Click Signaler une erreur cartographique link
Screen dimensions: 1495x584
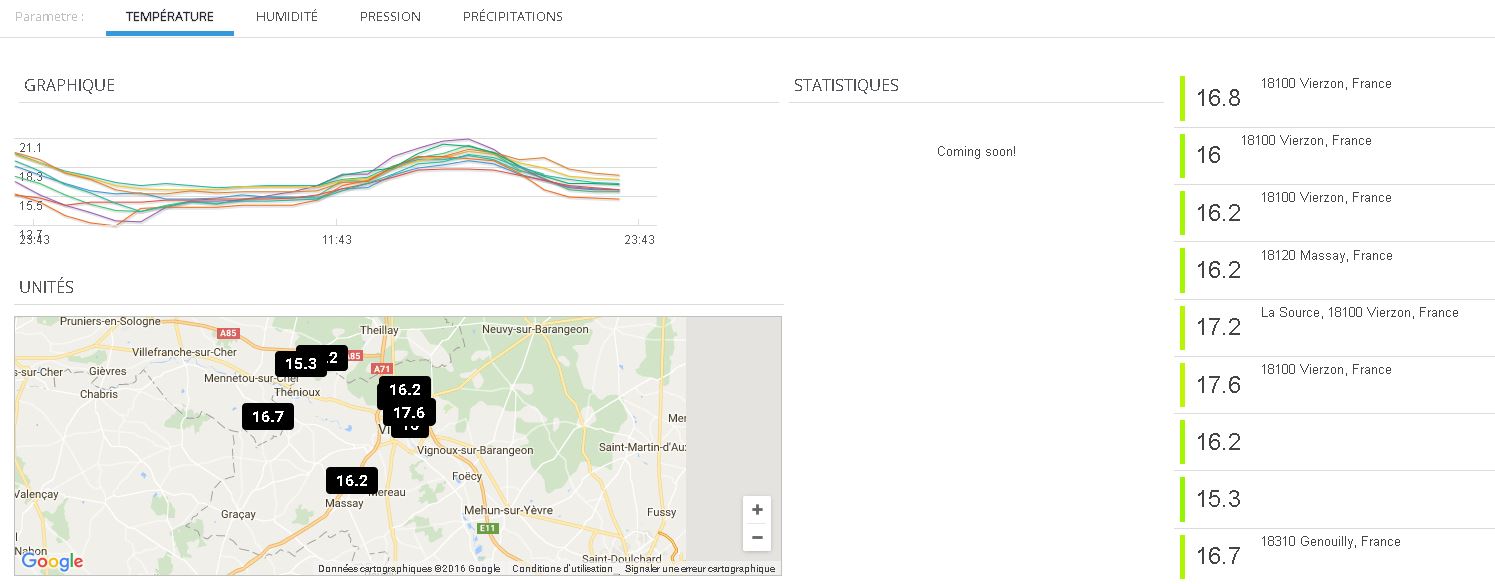click(x=700, y=569)
